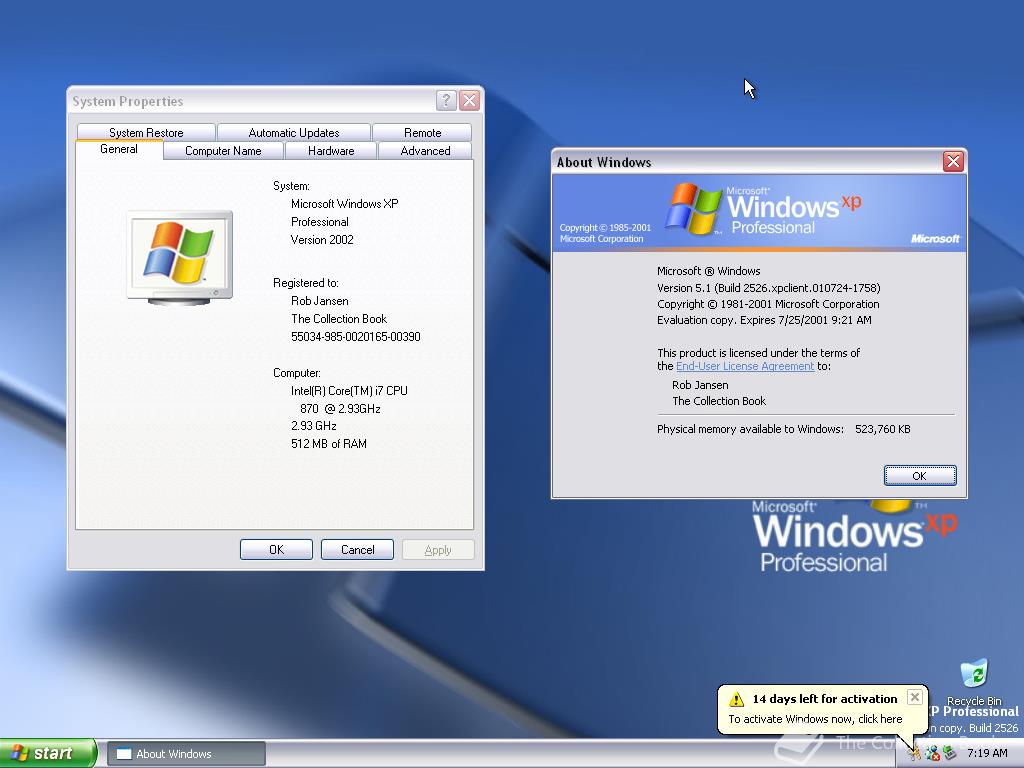Open the End-User License Agreement link
Image resolution: width=1024 pixels, height=768 pixels.
coord(745,366)
